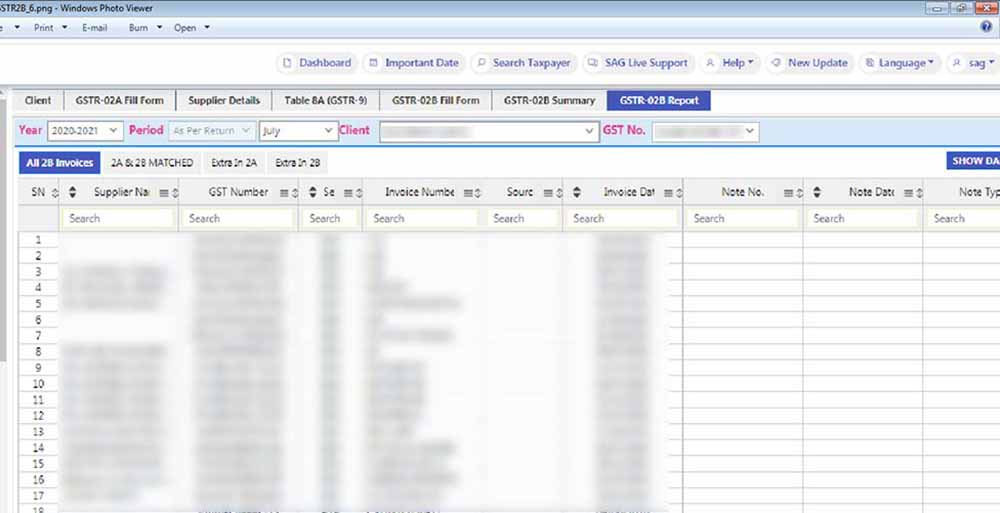Click the Invoice Number column menu icon
Screen dimensions: 1000x513
click(467, 193)
